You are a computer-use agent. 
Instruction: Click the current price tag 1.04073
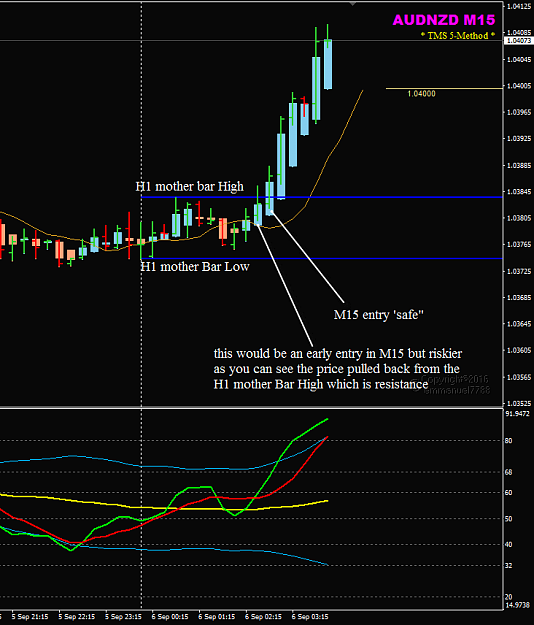pyautogui.click(x=518, y=41)
